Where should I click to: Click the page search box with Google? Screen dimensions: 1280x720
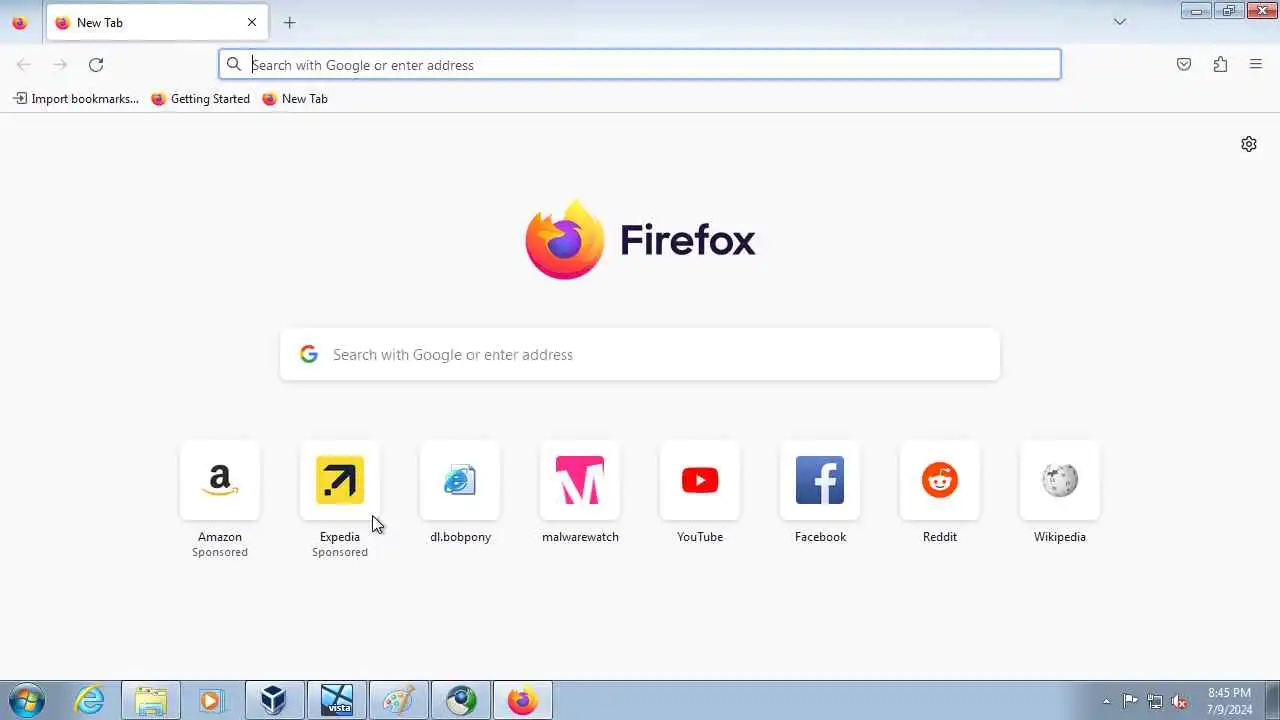pyautogui.click(x=640, y=355)
